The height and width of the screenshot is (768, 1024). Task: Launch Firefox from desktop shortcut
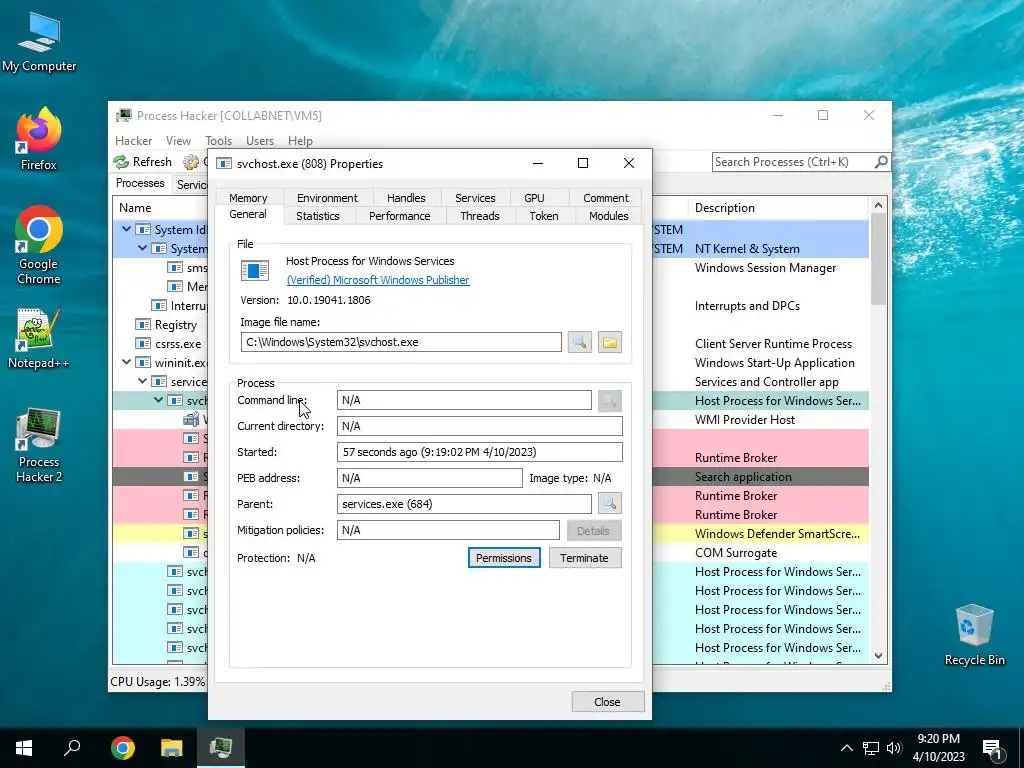39,138
